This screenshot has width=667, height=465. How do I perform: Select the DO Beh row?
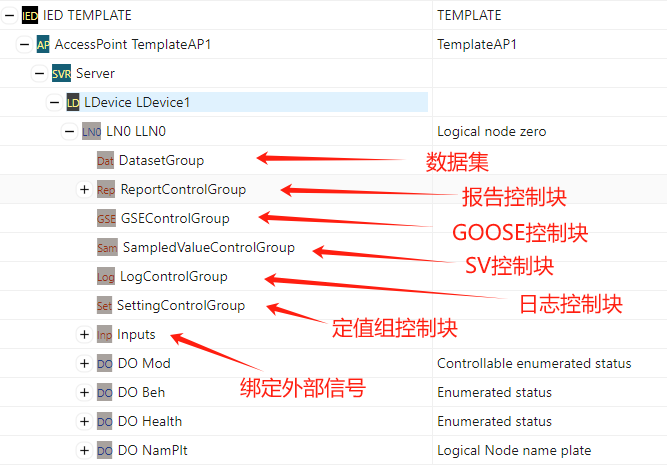[141, 392]
